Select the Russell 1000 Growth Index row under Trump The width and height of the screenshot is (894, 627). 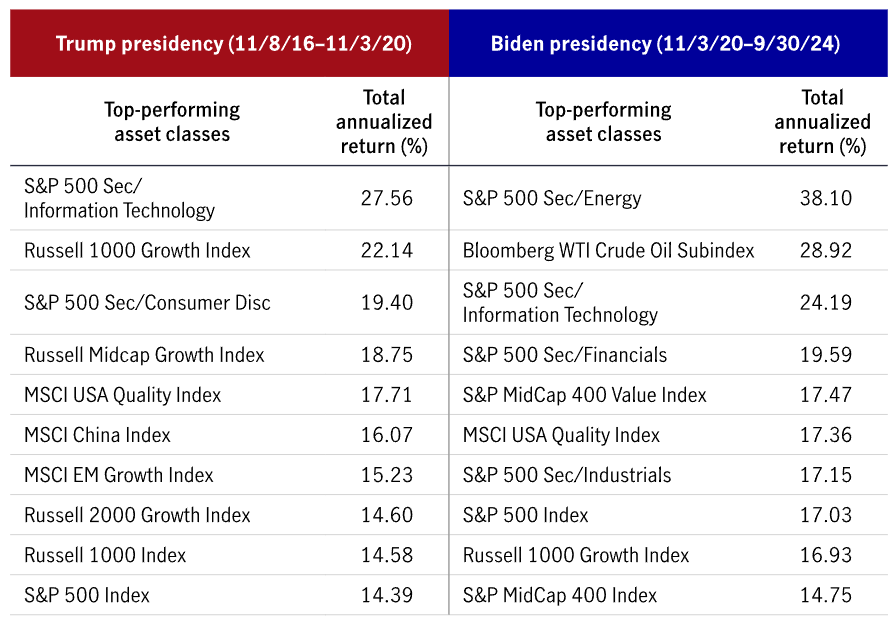(137, 250)
